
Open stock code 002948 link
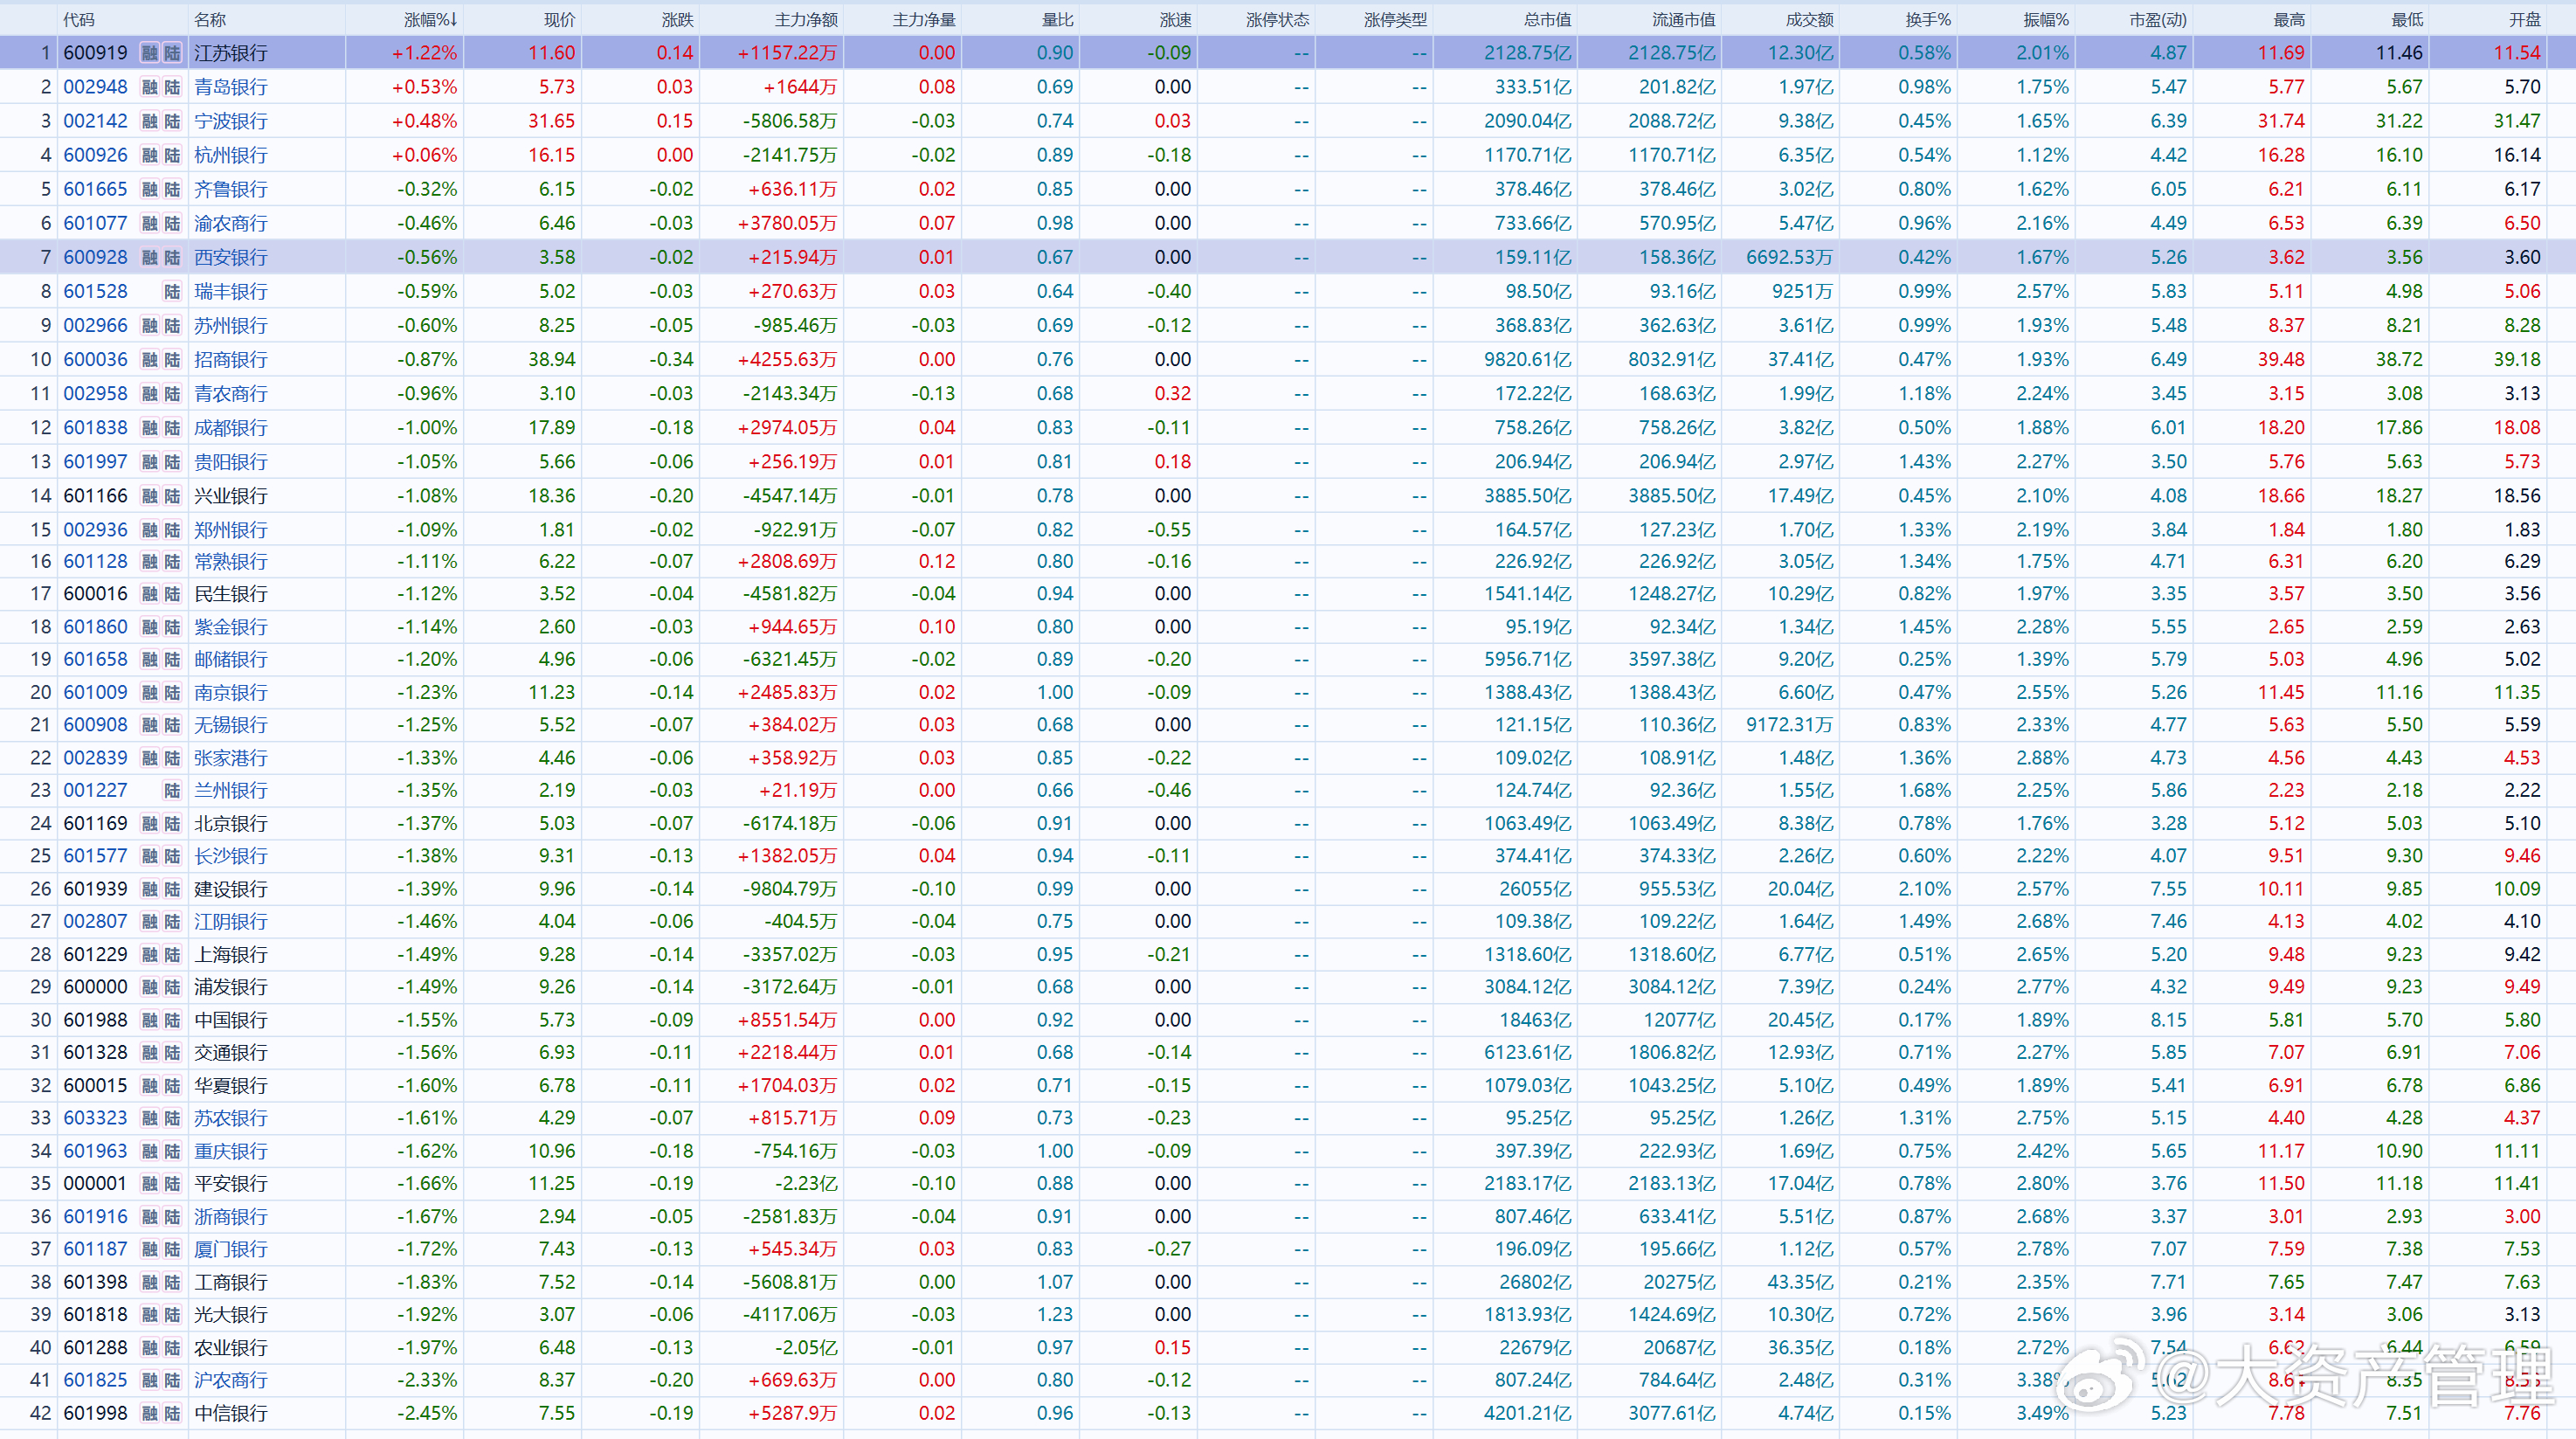[96, 87]
